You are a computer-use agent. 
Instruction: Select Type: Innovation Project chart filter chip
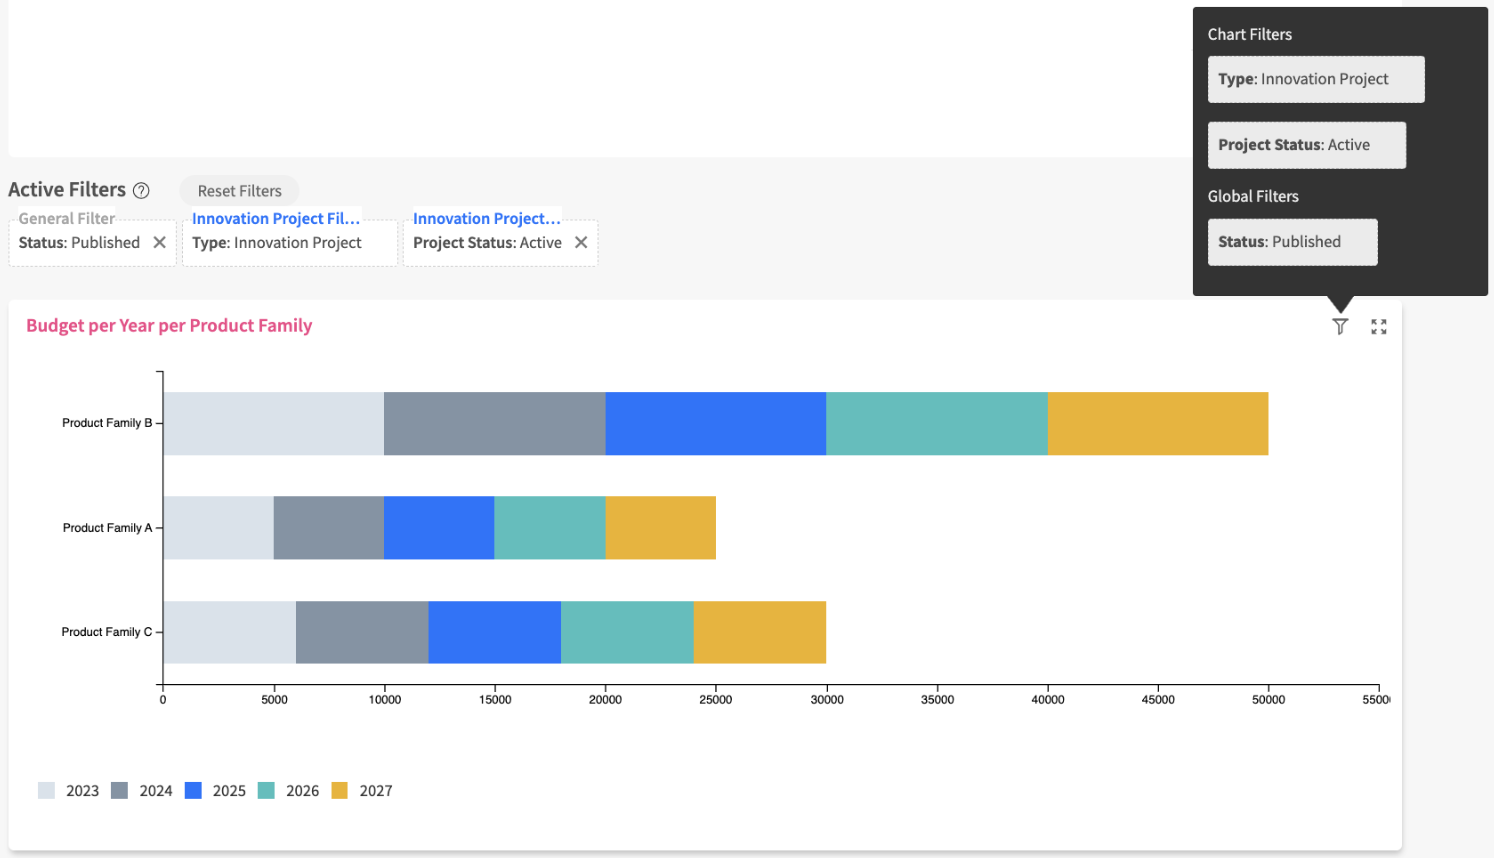[x=1315, y=80]
